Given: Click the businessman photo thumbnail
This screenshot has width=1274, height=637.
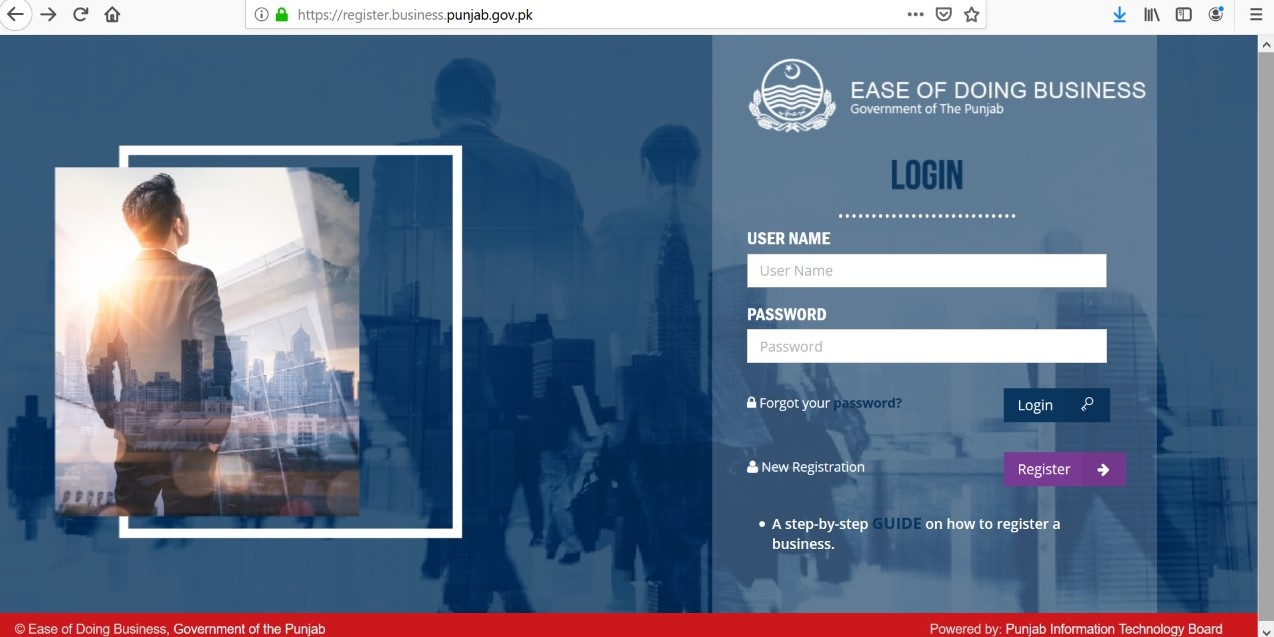Looking at the screenshot, I should point(207,341).
